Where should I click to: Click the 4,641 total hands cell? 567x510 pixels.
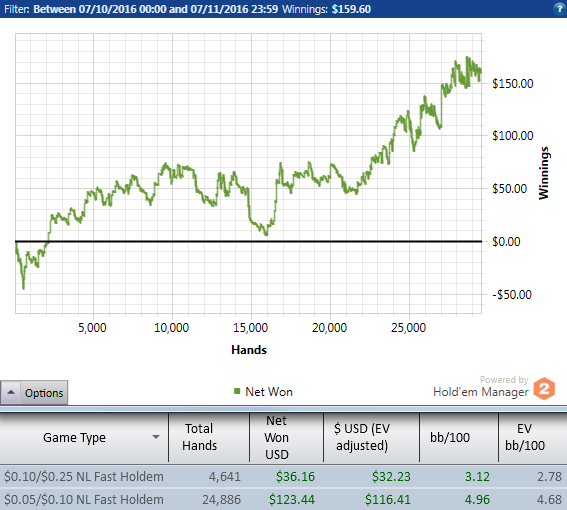pyautogui.click(x=225, y=476)
